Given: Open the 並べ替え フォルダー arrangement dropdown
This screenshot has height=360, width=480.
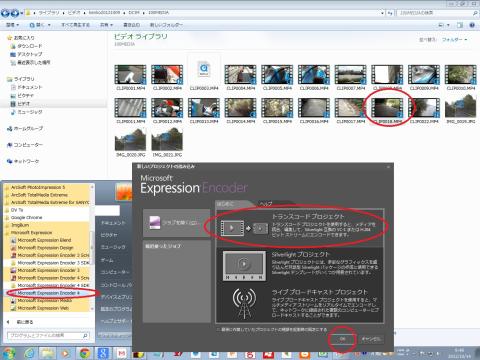Looking at the screenshot, I should tap(454, 40).
